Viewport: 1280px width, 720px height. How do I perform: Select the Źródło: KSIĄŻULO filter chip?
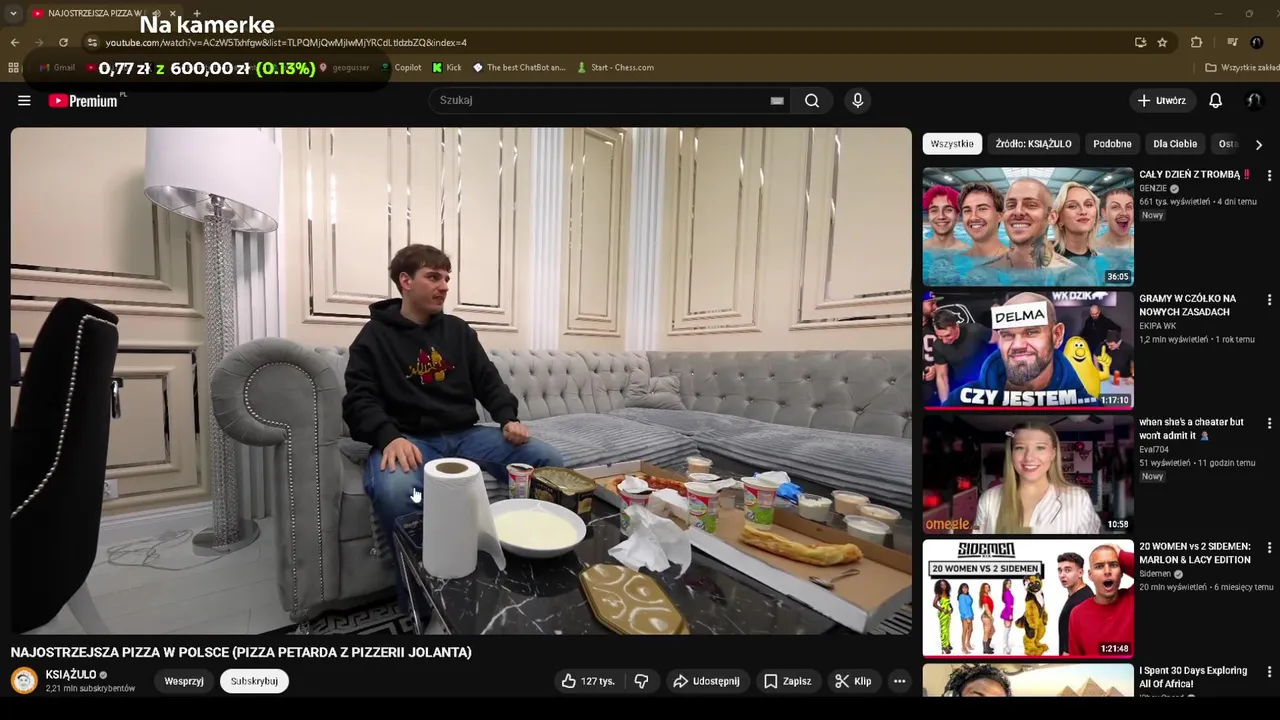point(1033,144)
